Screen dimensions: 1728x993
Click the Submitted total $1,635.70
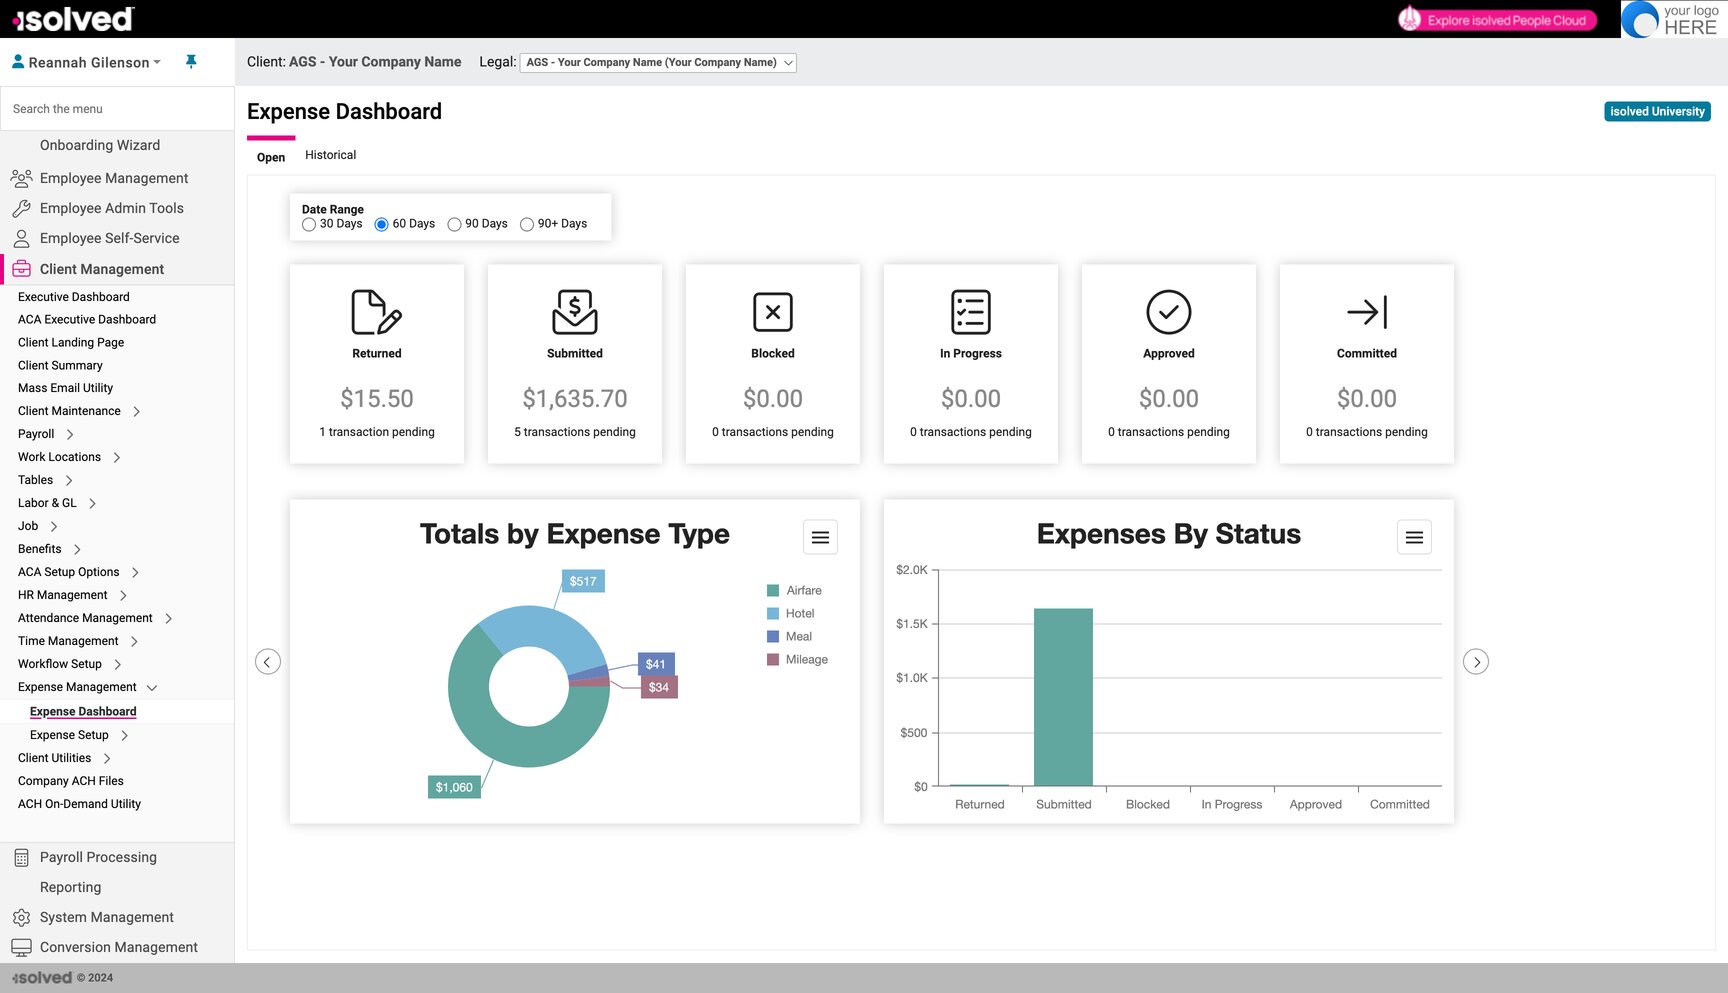tap(575, 399)
